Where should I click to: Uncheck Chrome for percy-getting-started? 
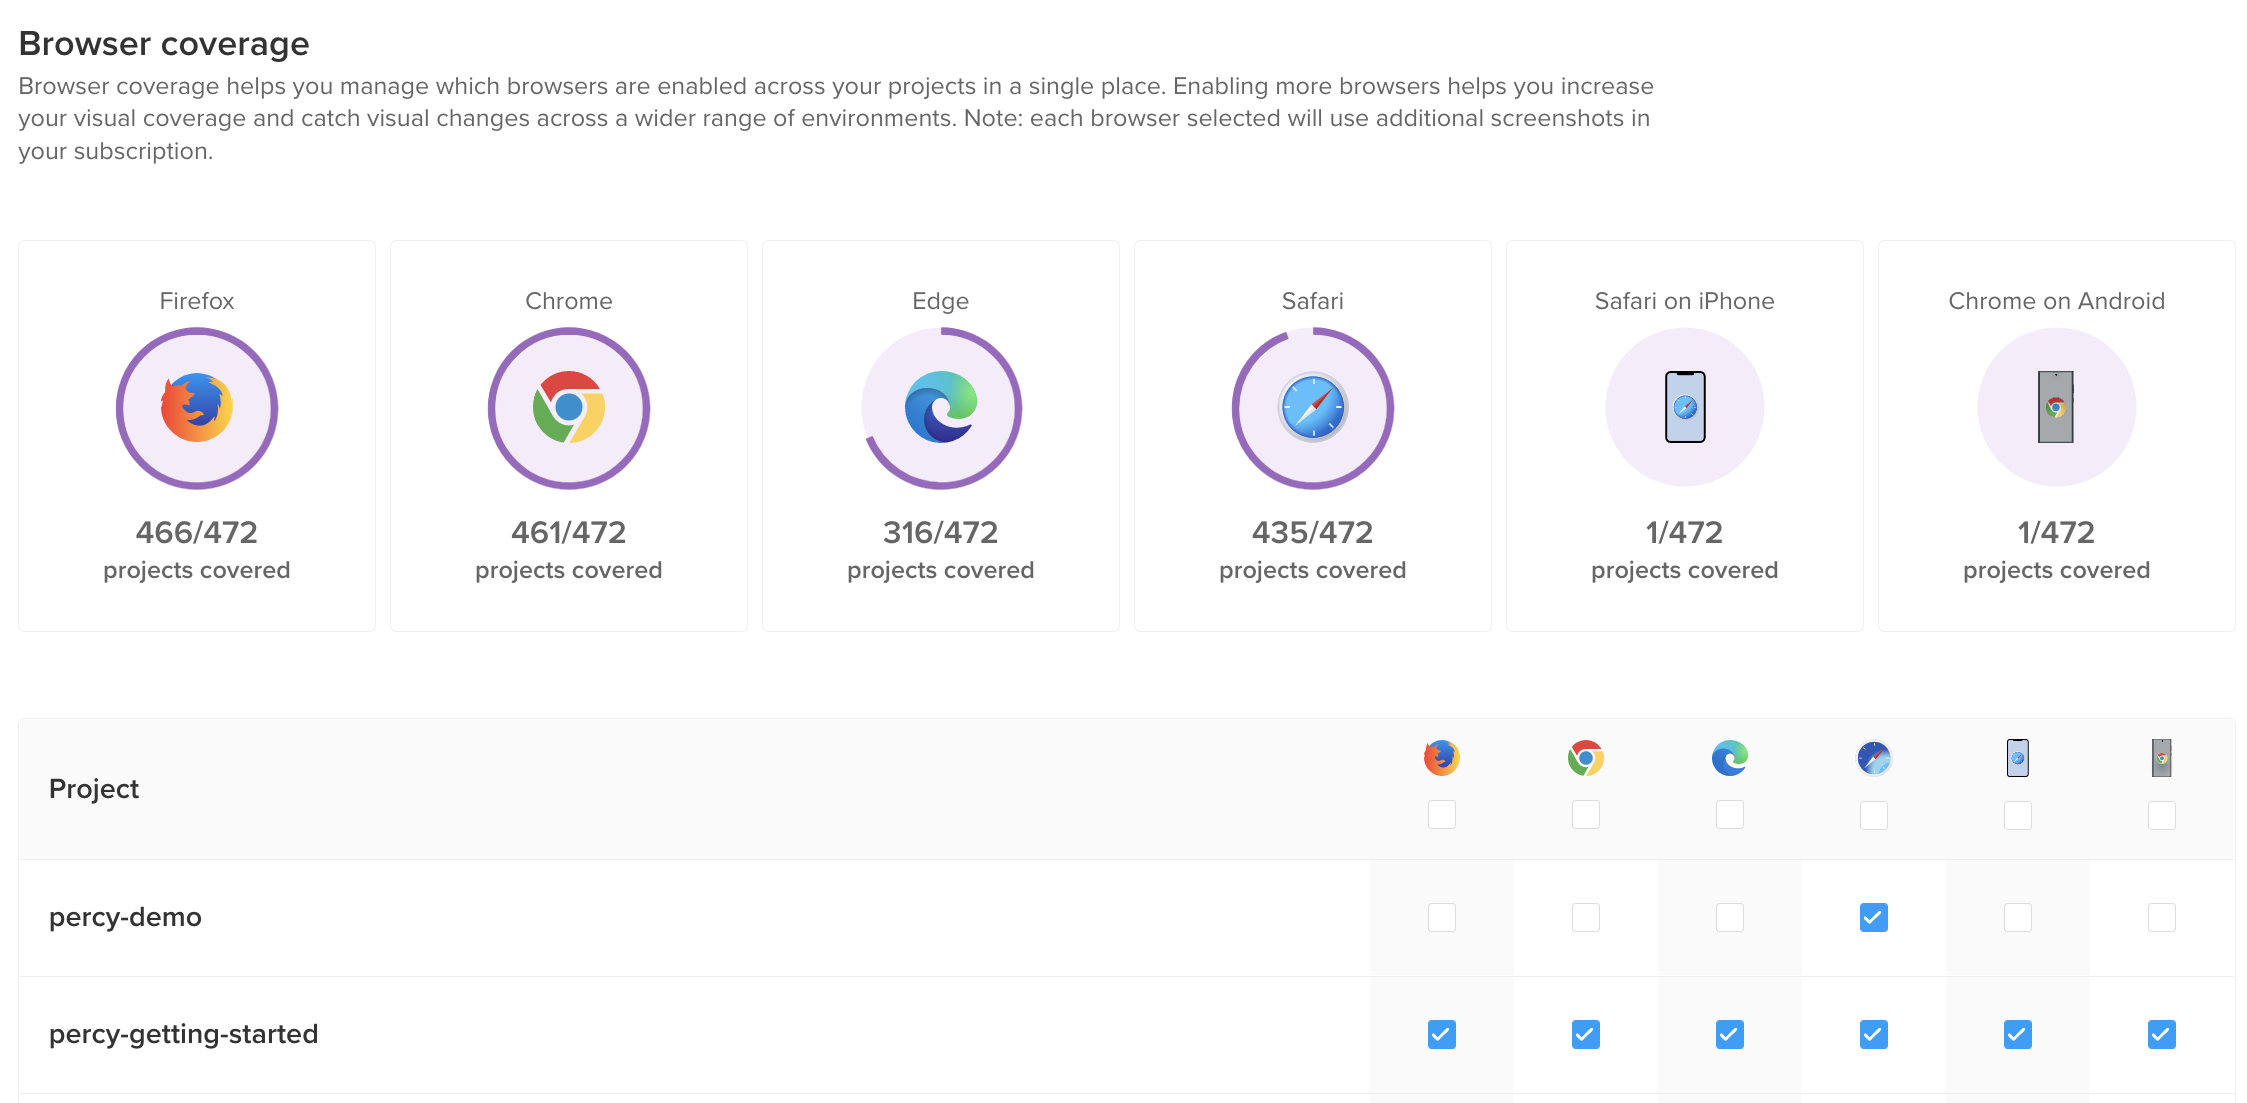pos(1585,1035)
